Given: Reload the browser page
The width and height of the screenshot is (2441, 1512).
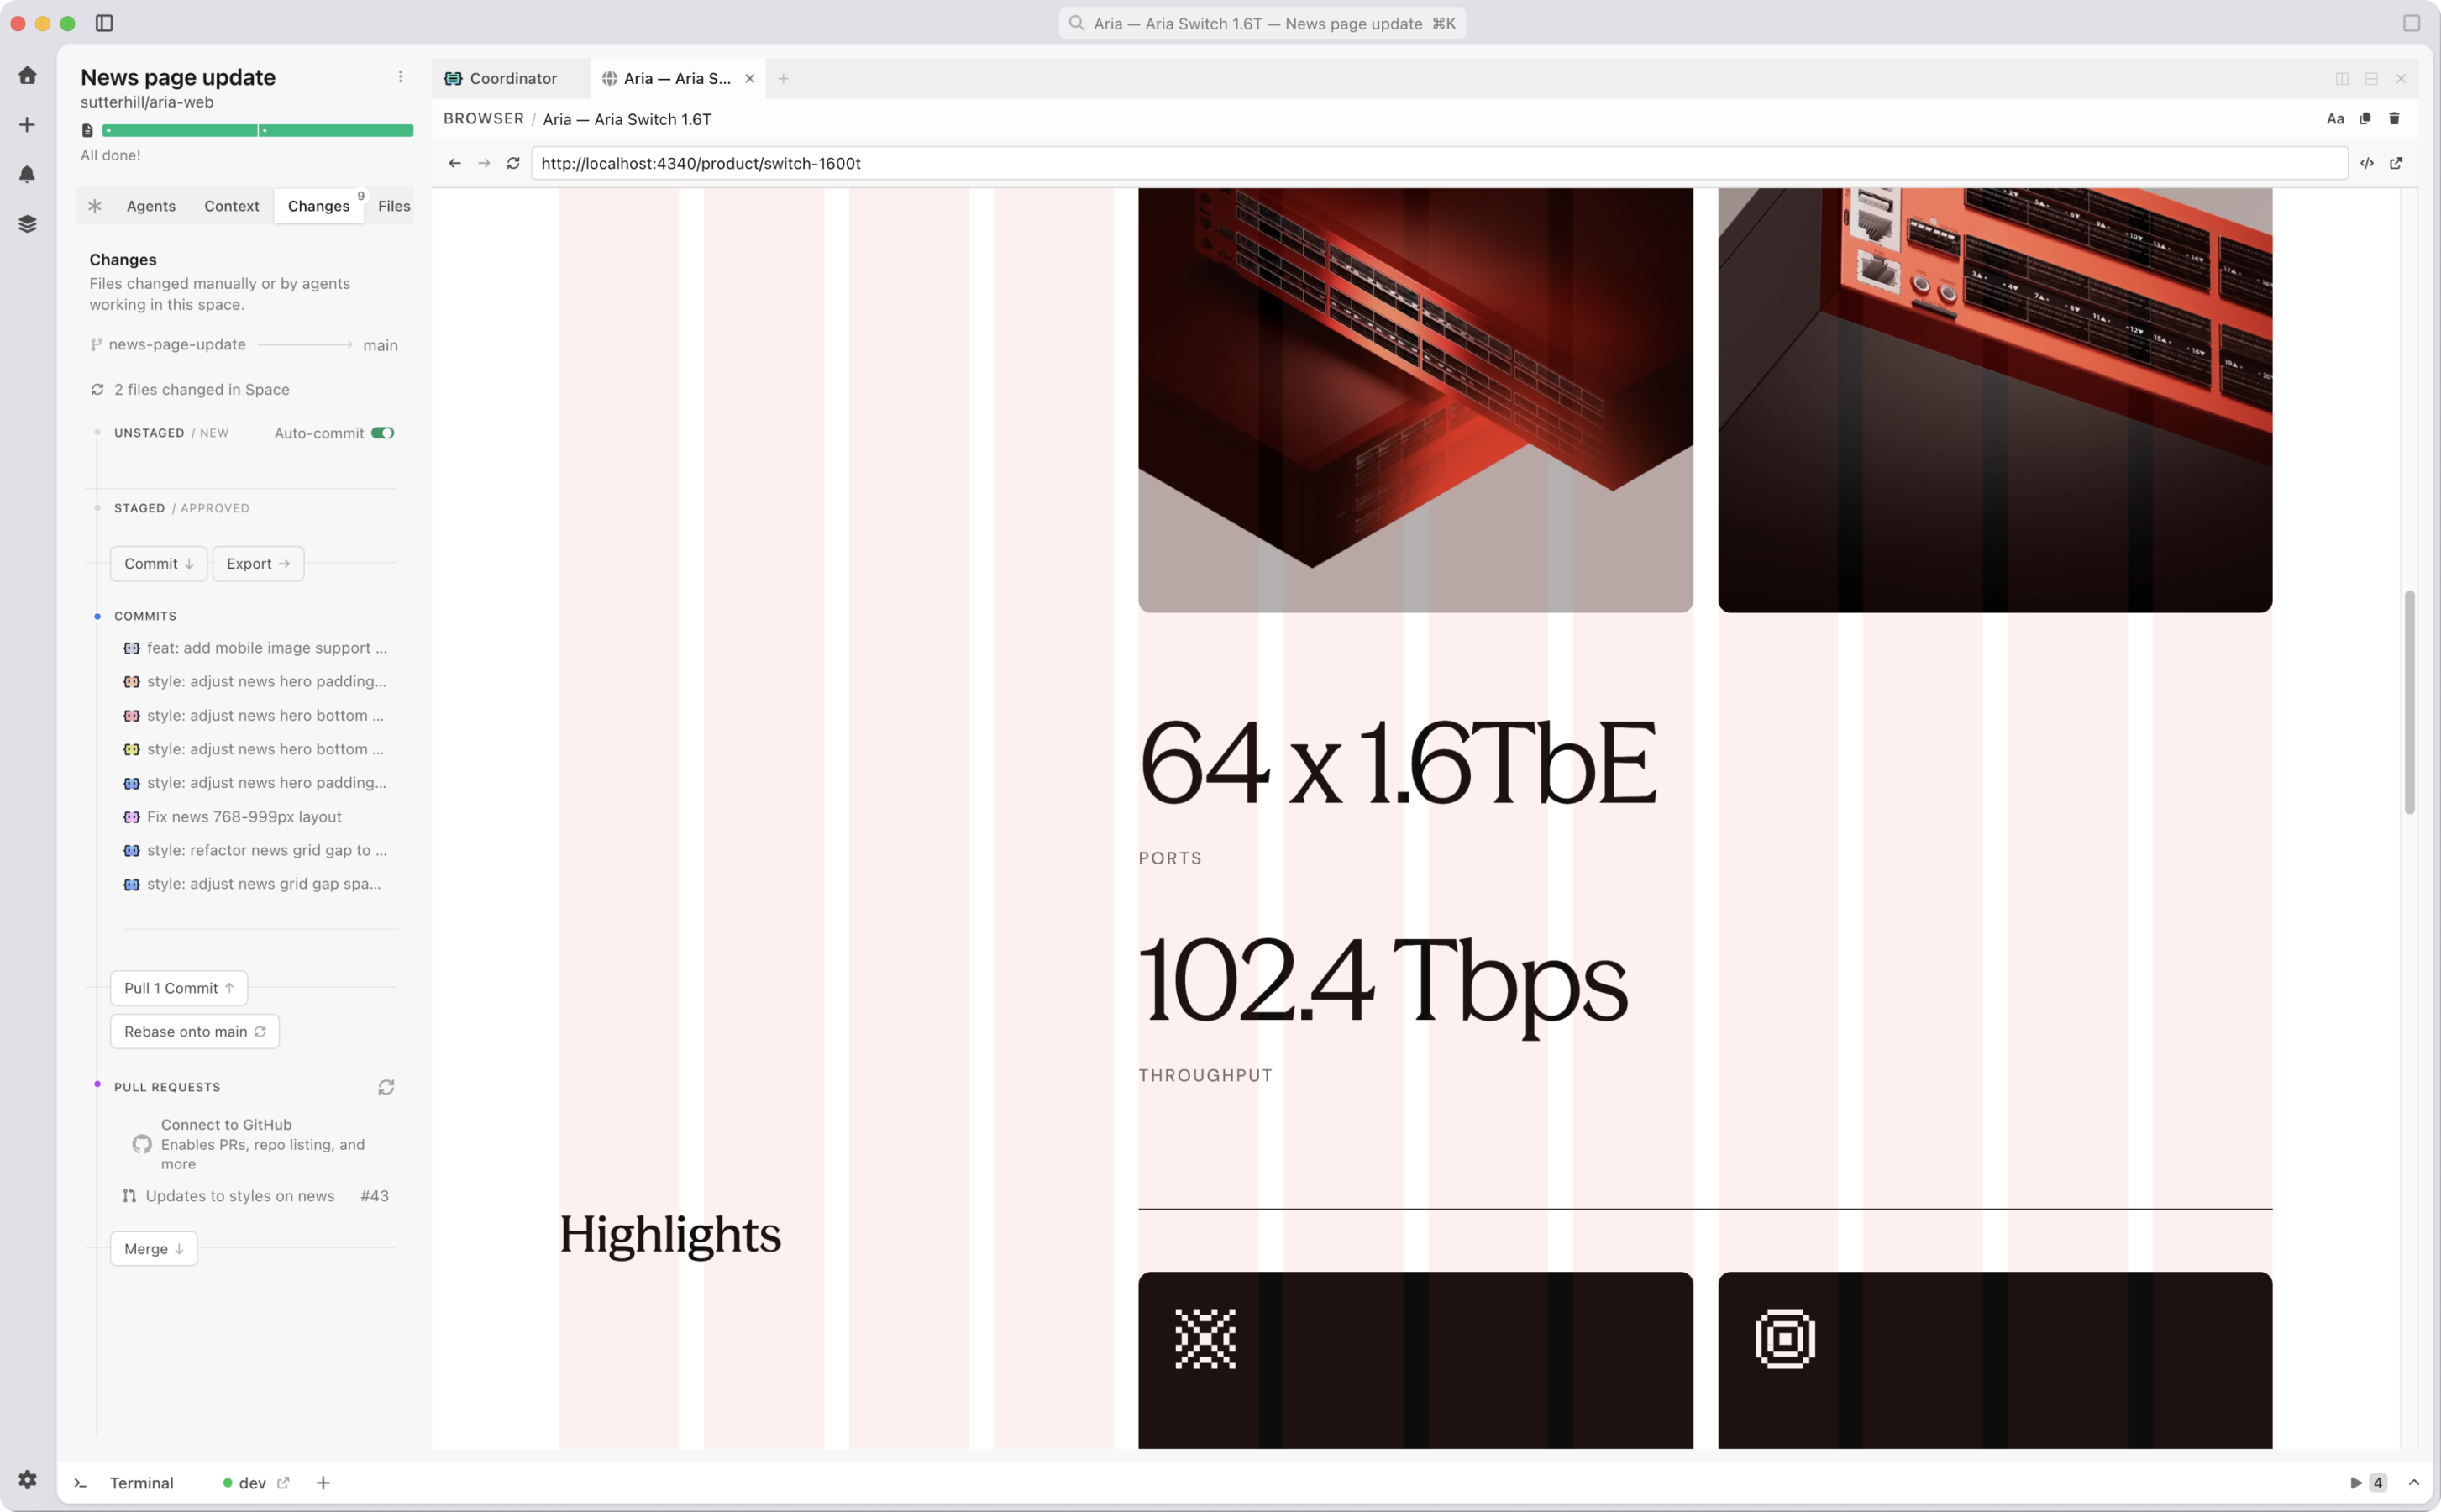Looking at the screenshot, I should click(x=513, y=163).
